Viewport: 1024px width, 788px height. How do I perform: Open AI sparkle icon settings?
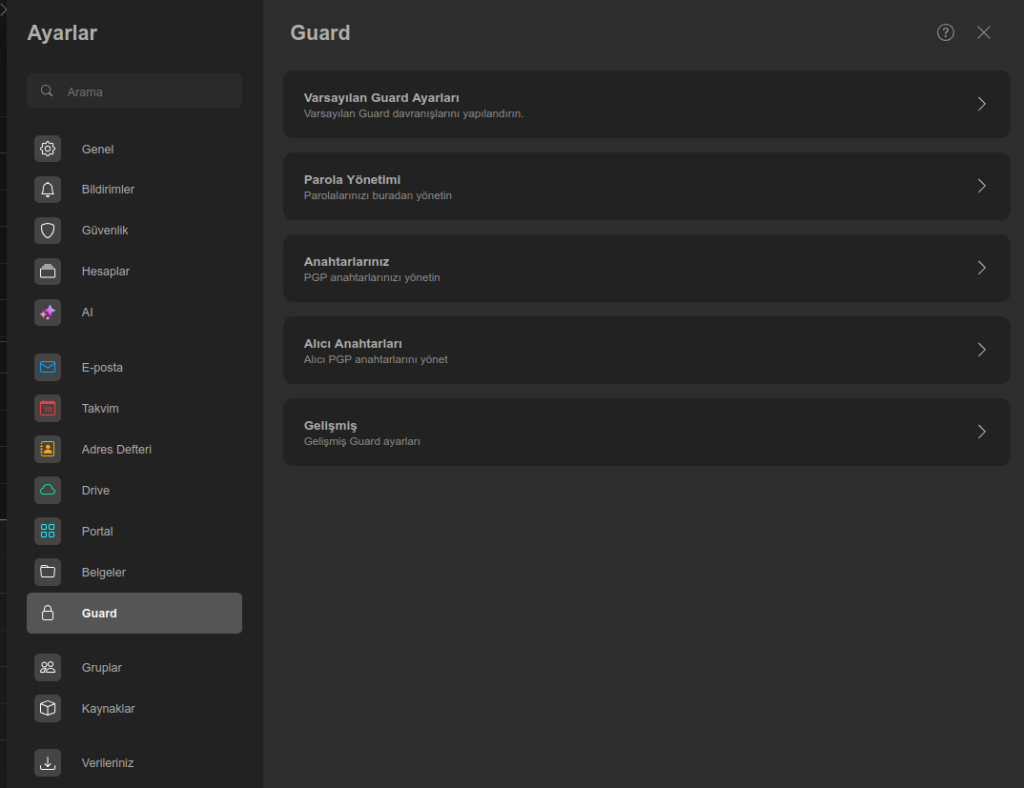pos(47,312)
